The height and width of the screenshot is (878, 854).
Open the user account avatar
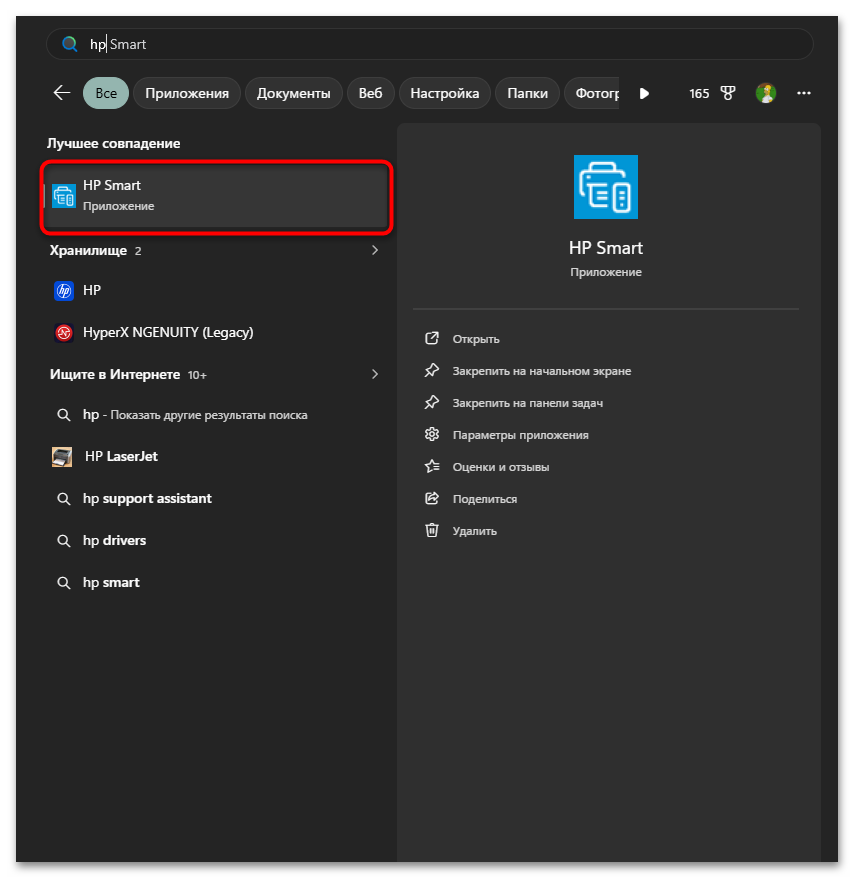(x=766, y=93)
